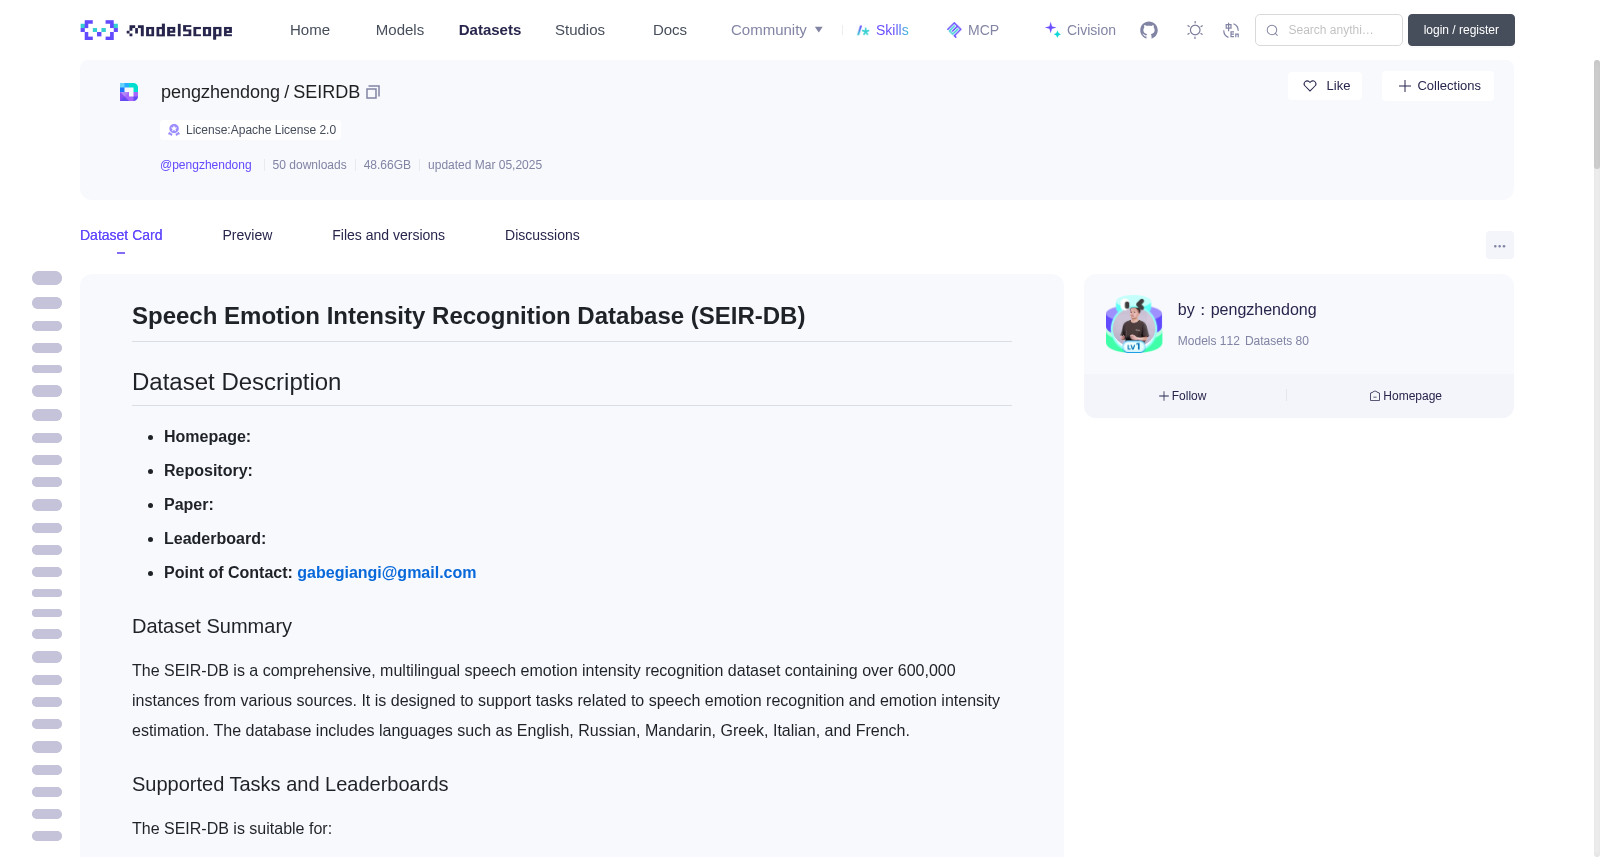The image size is (1600, 857).
Task: Click the page vertical scrollbar
Action: coord(1596,115)
